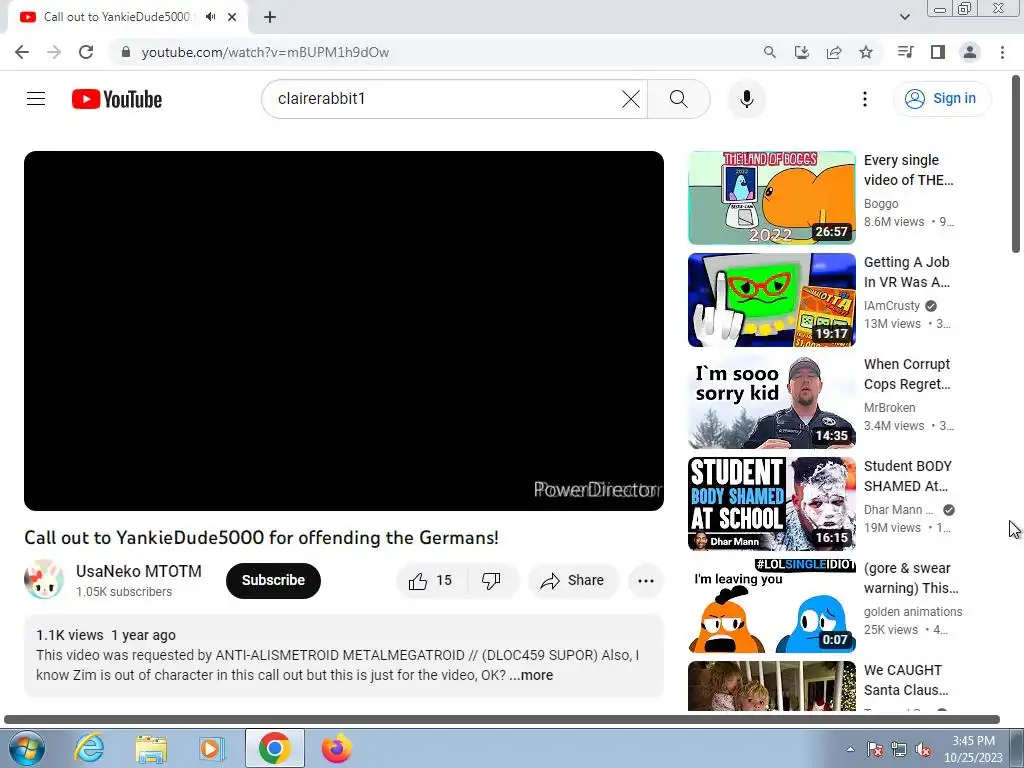Click the address bar URL

coord(265,52)
